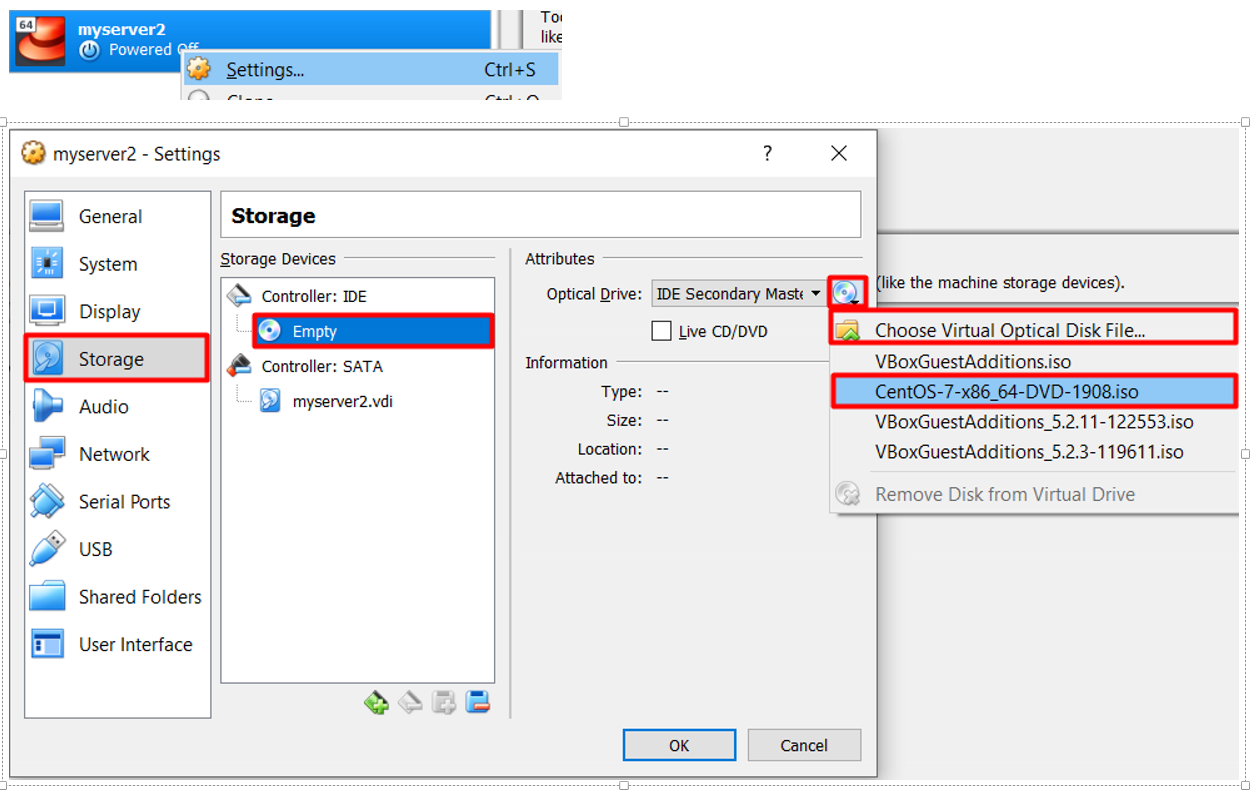
Task: Choose Virtual Optical Disk File menu item
Action: coord(1035,329)
